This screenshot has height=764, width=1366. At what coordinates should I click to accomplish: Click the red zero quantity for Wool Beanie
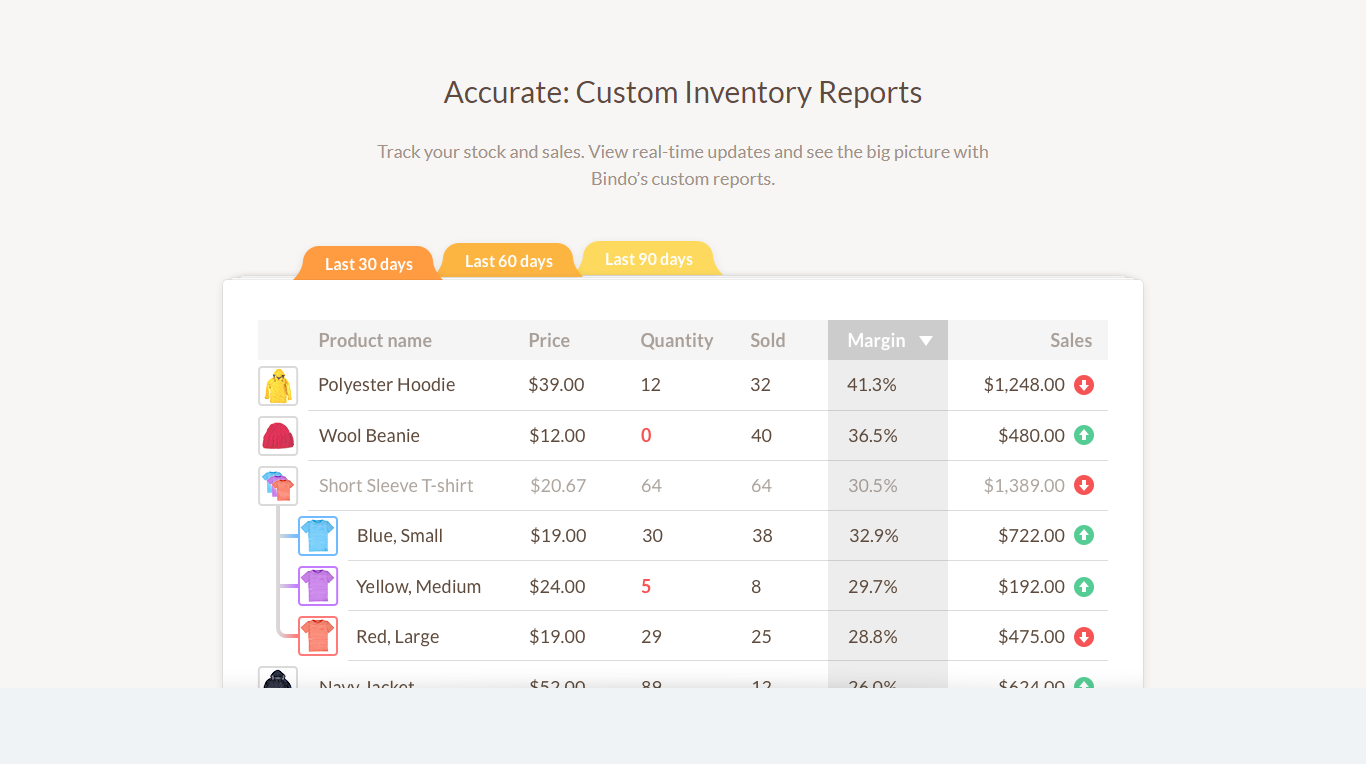(x=646, y=435)
